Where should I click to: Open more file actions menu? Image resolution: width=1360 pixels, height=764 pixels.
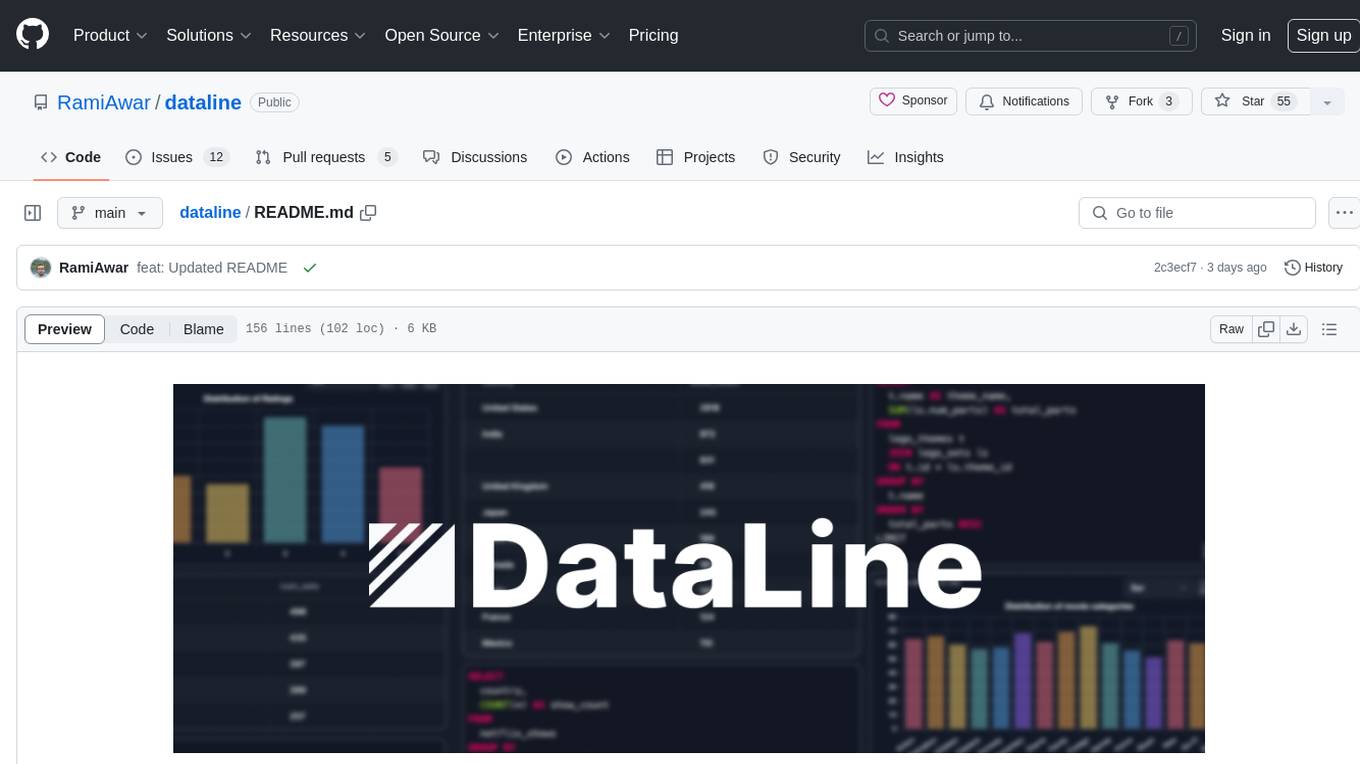point(1344,213)
